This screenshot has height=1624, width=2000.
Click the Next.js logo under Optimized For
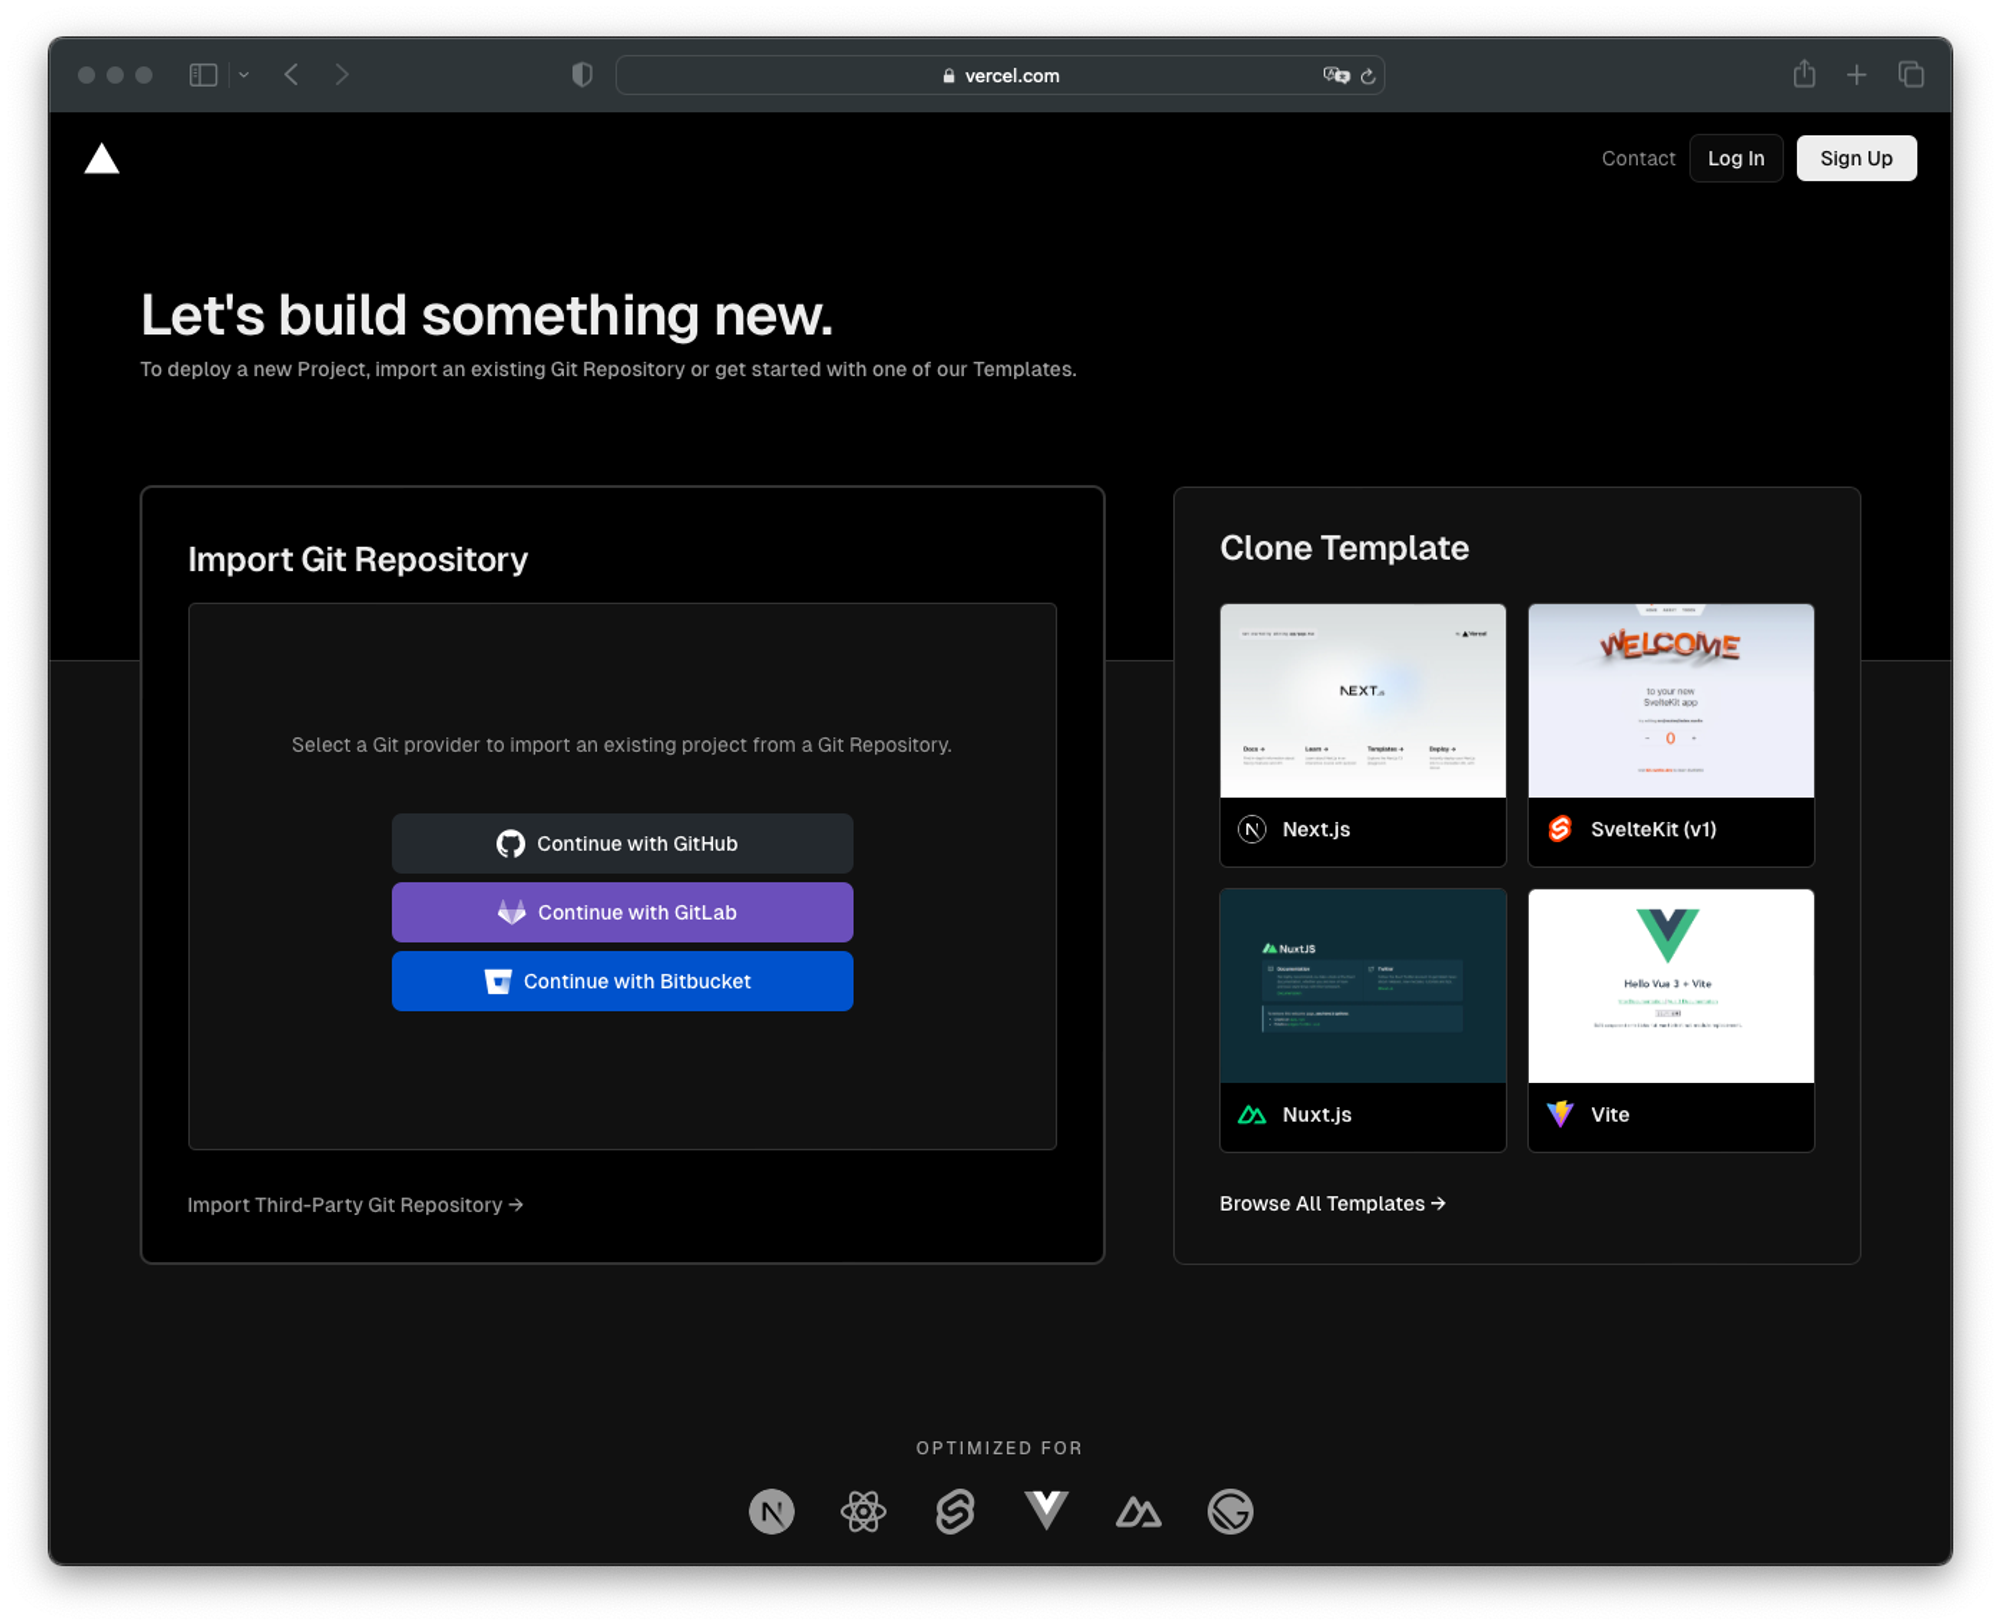click(772, 1511)
